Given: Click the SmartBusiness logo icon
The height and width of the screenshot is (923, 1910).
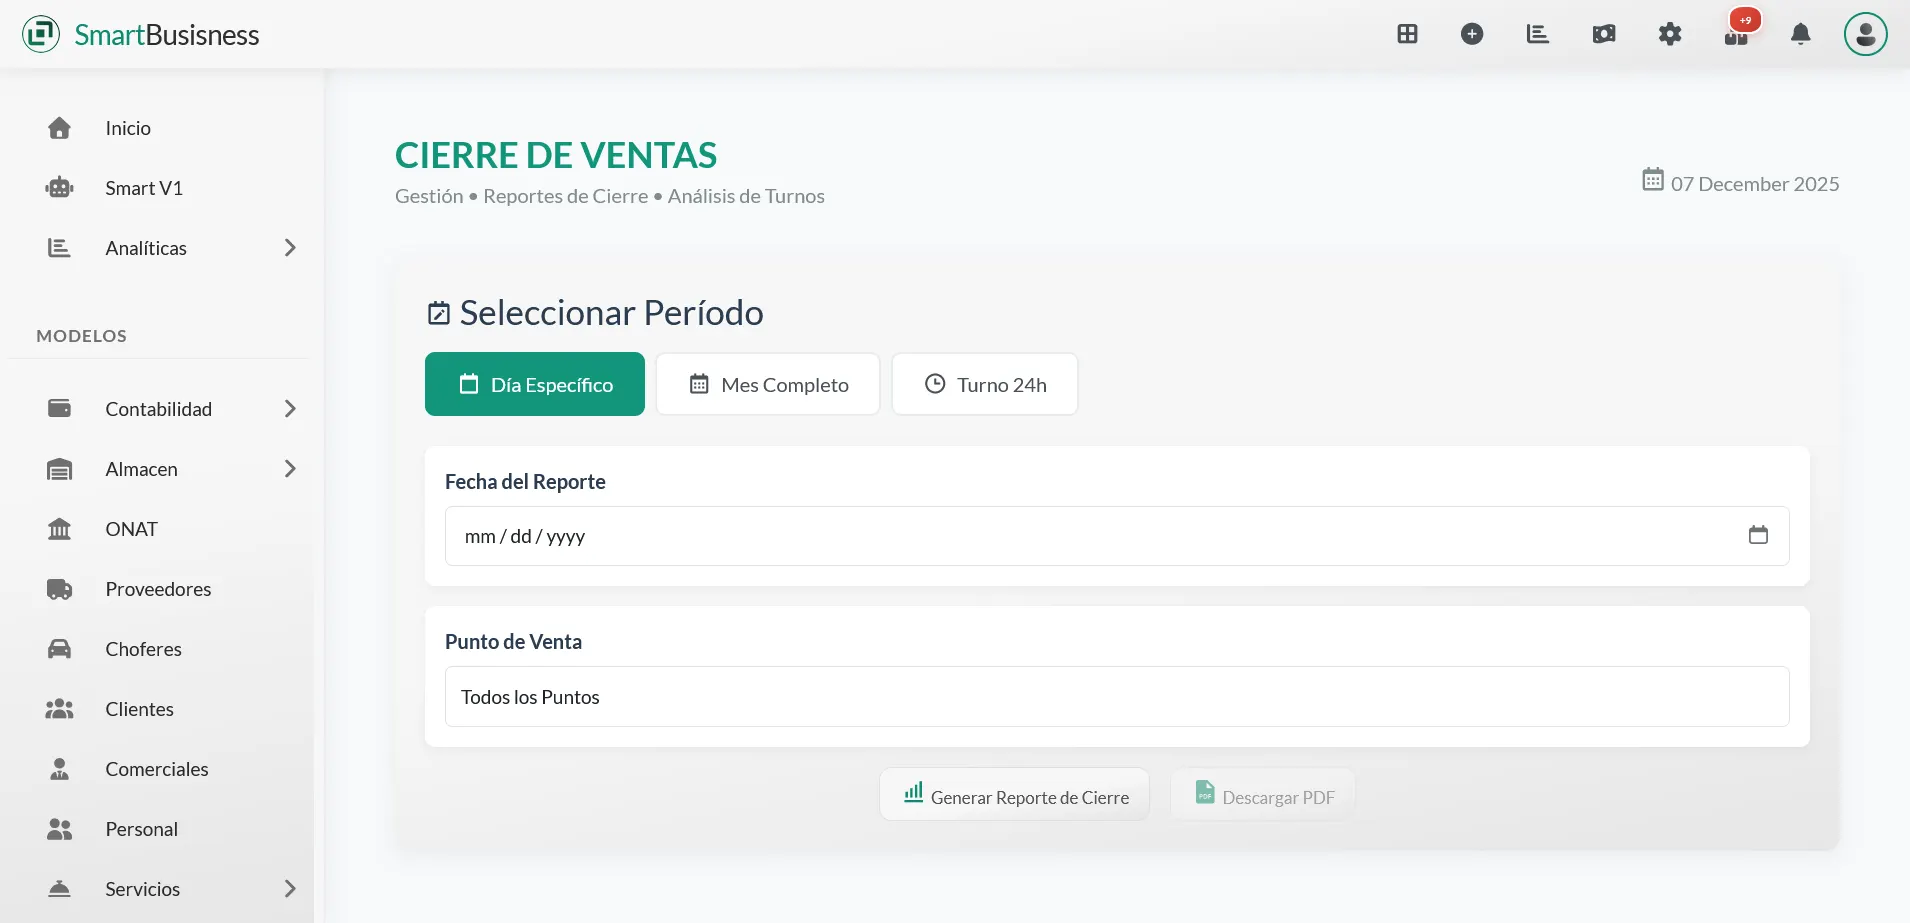Looking at the screenshot, I should (41, 34).
